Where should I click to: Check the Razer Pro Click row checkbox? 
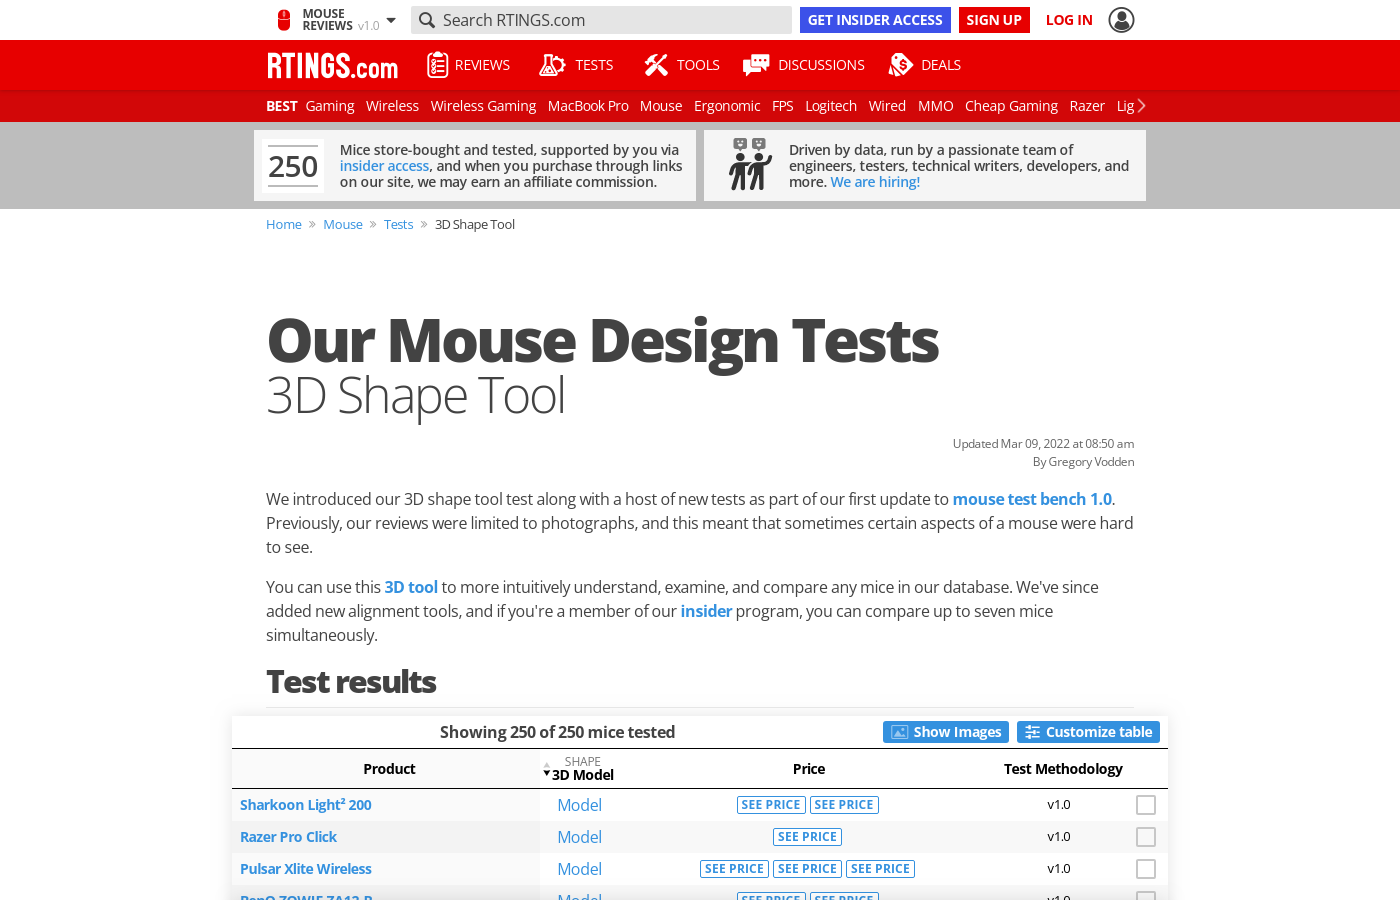[1146, 837]
